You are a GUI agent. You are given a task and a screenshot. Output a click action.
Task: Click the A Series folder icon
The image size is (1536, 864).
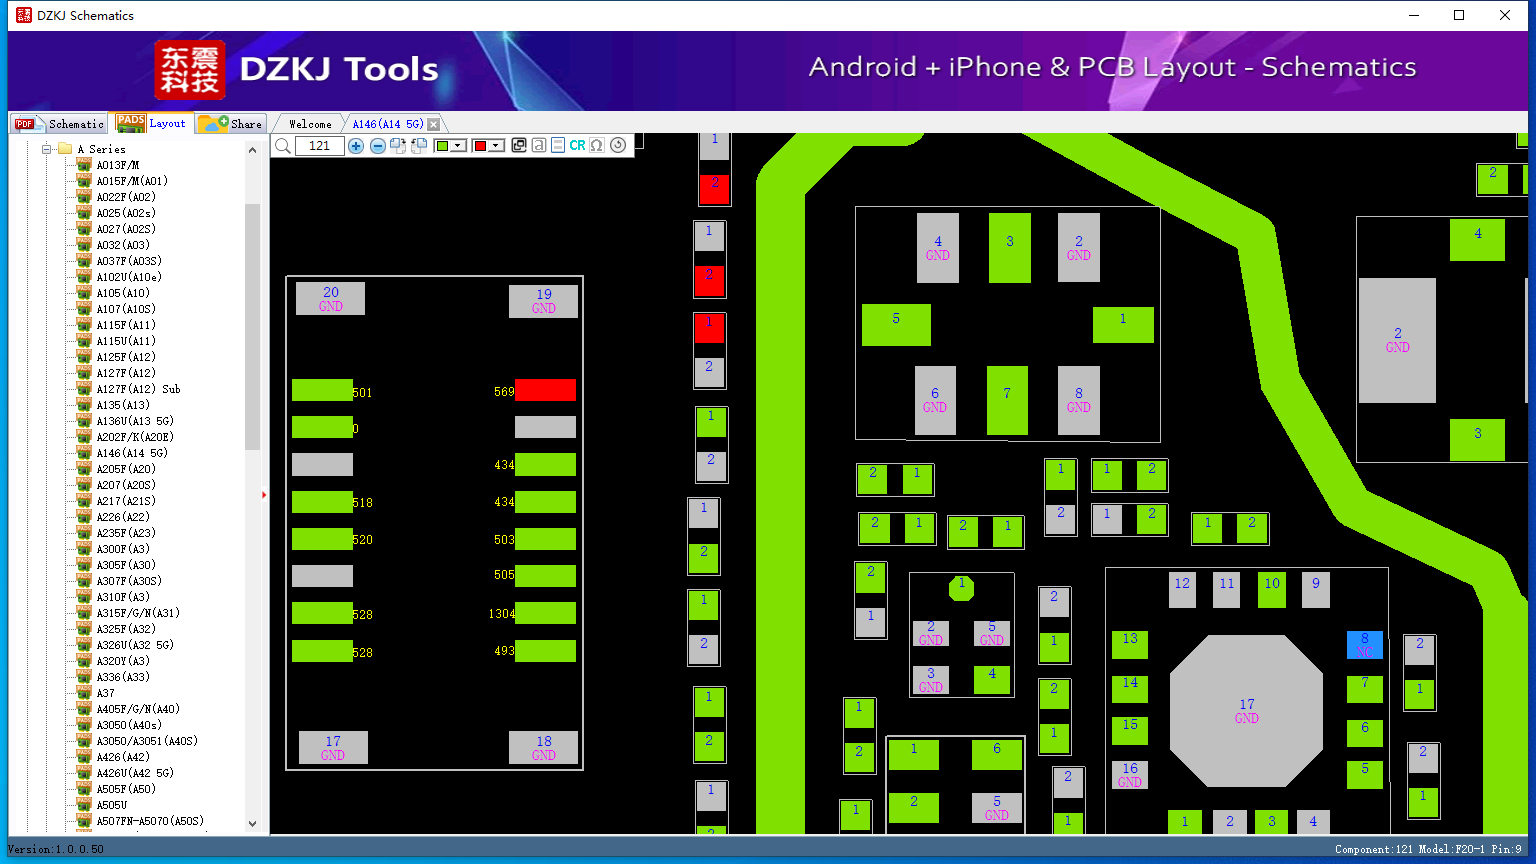[x=65, y=149]
